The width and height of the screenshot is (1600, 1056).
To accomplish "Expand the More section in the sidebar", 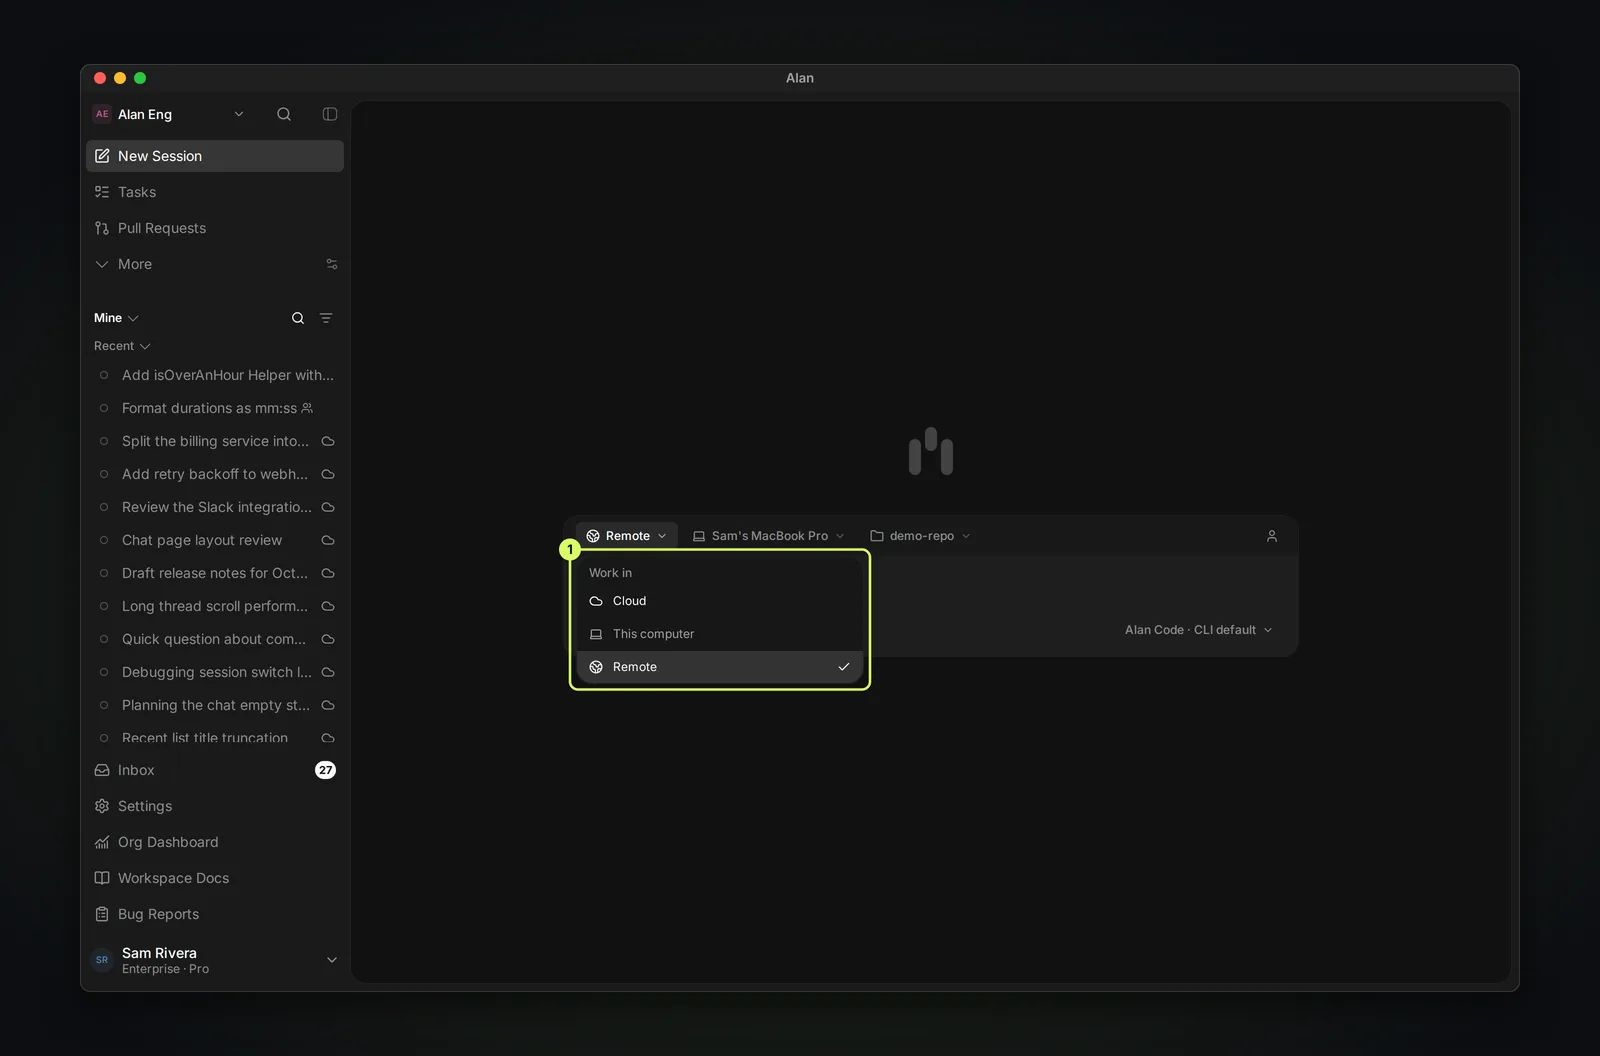I will (123, 264).
